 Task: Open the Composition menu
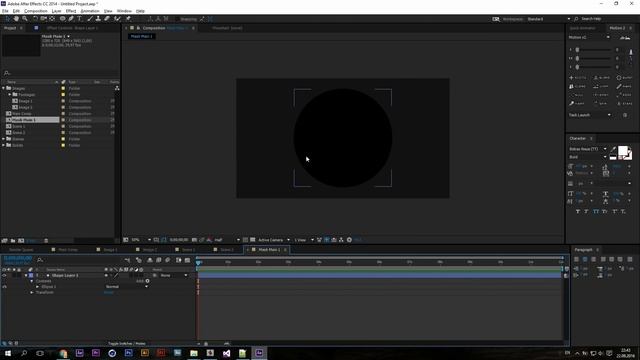pos(36,11)
